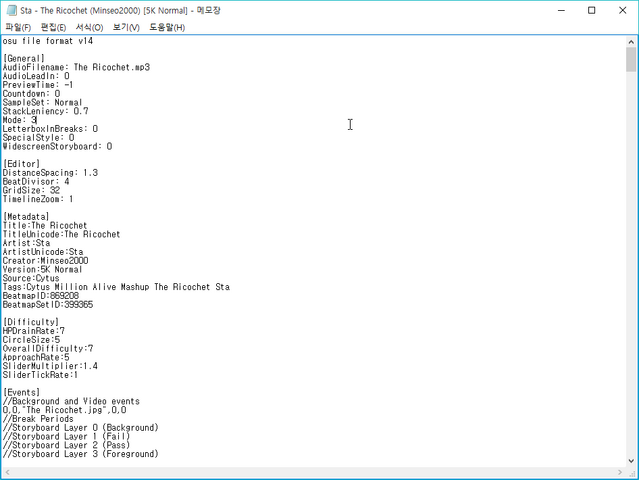Click the '//Break Periods' line
Image resolution: width=639 pixels, height=480 pixels.
click(x=38, y=419)
